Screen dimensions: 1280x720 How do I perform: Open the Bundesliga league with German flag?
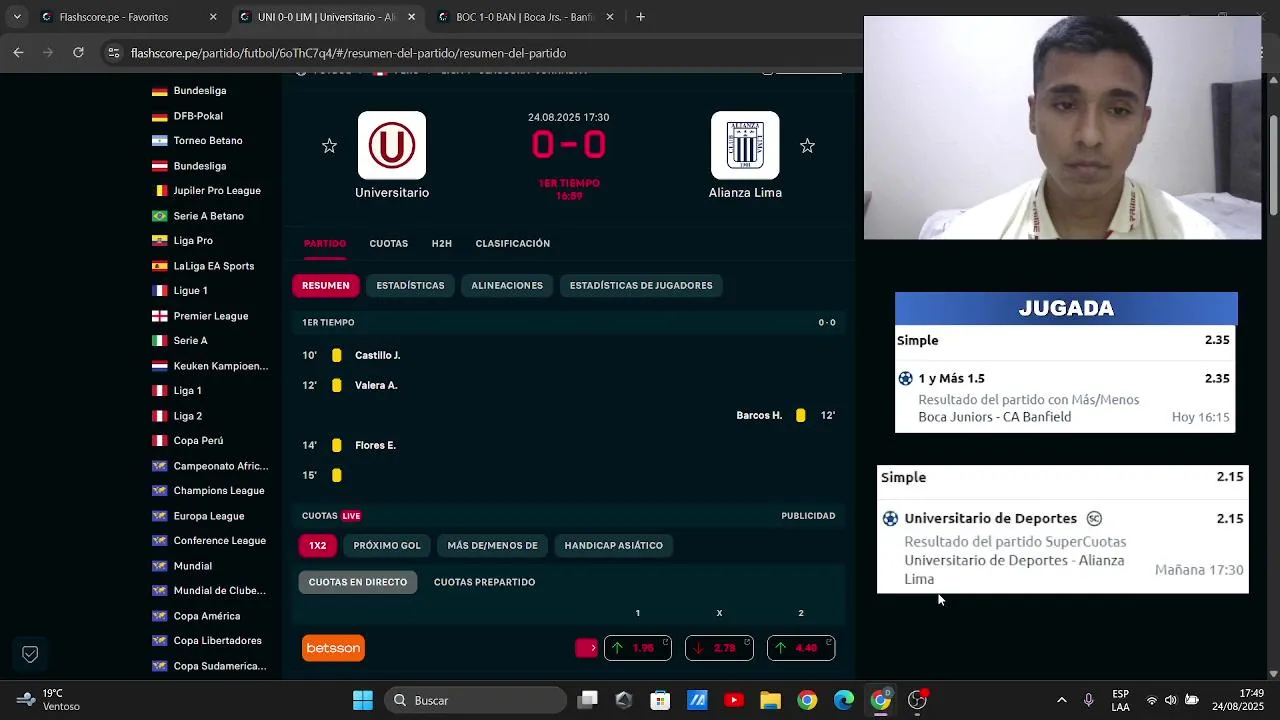200,91
